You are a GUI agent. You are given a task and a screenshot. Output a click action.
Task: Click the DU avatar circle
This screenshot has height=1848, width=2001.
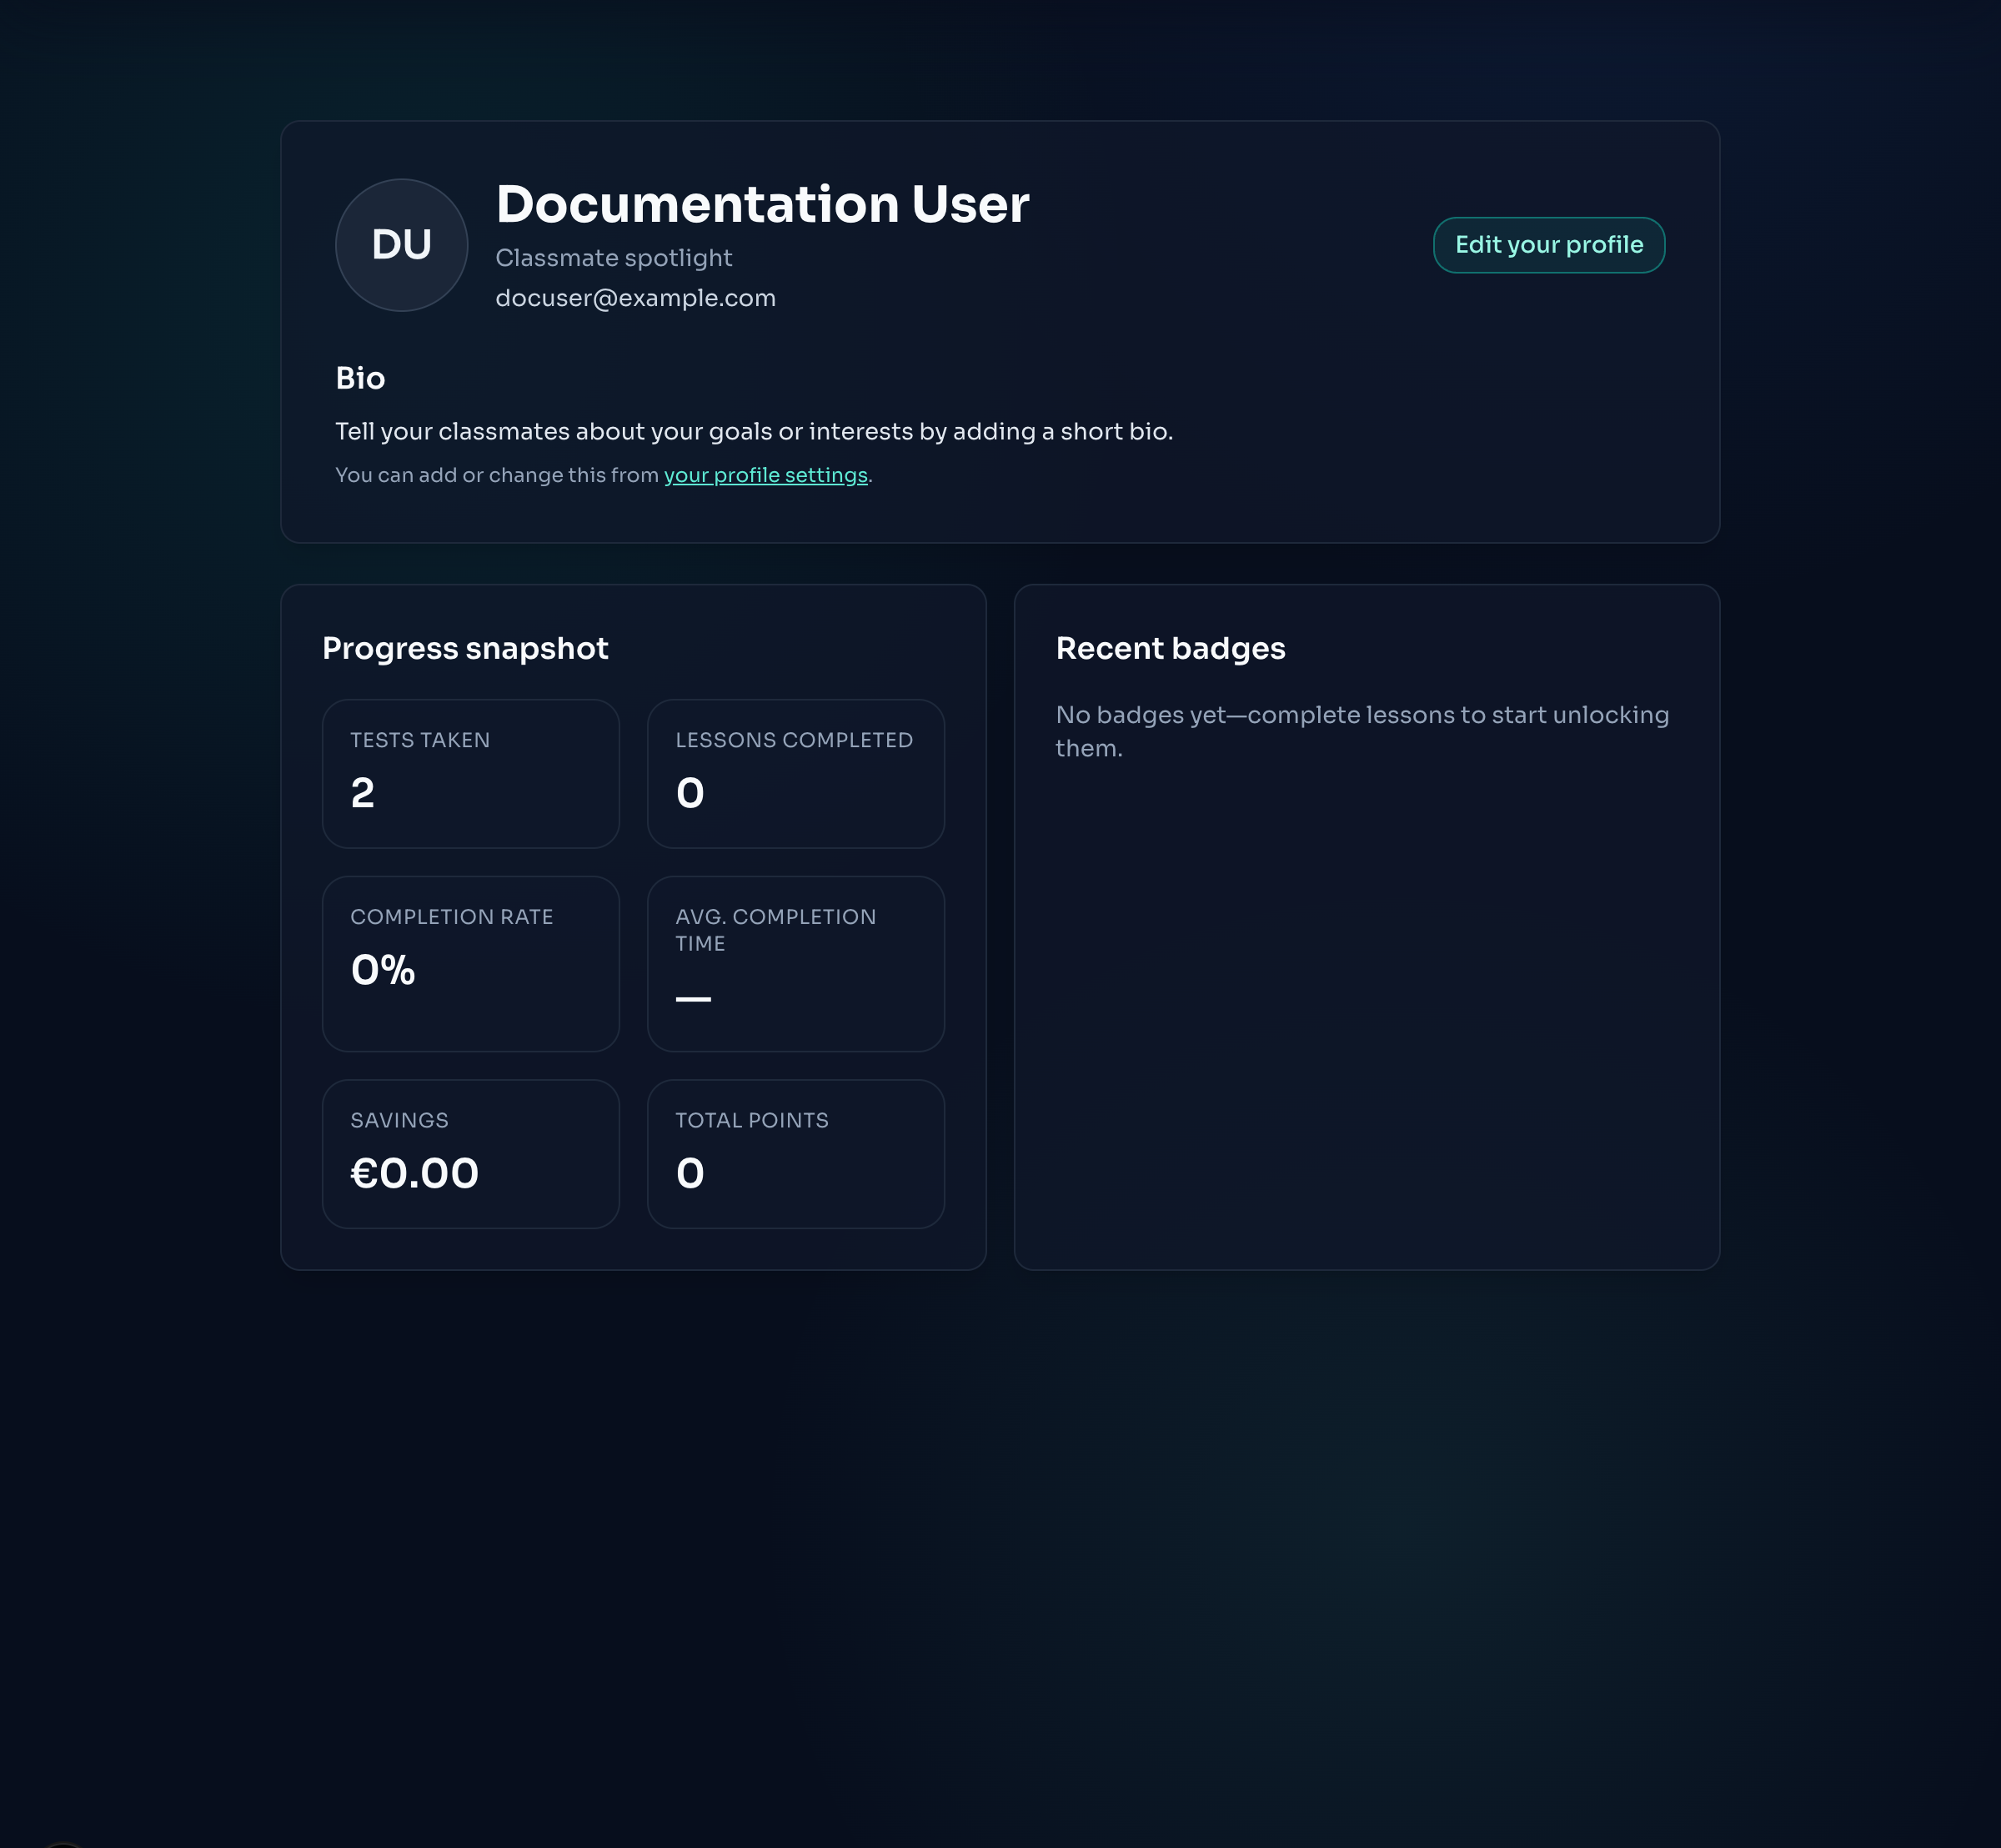(x=401, y=245)
